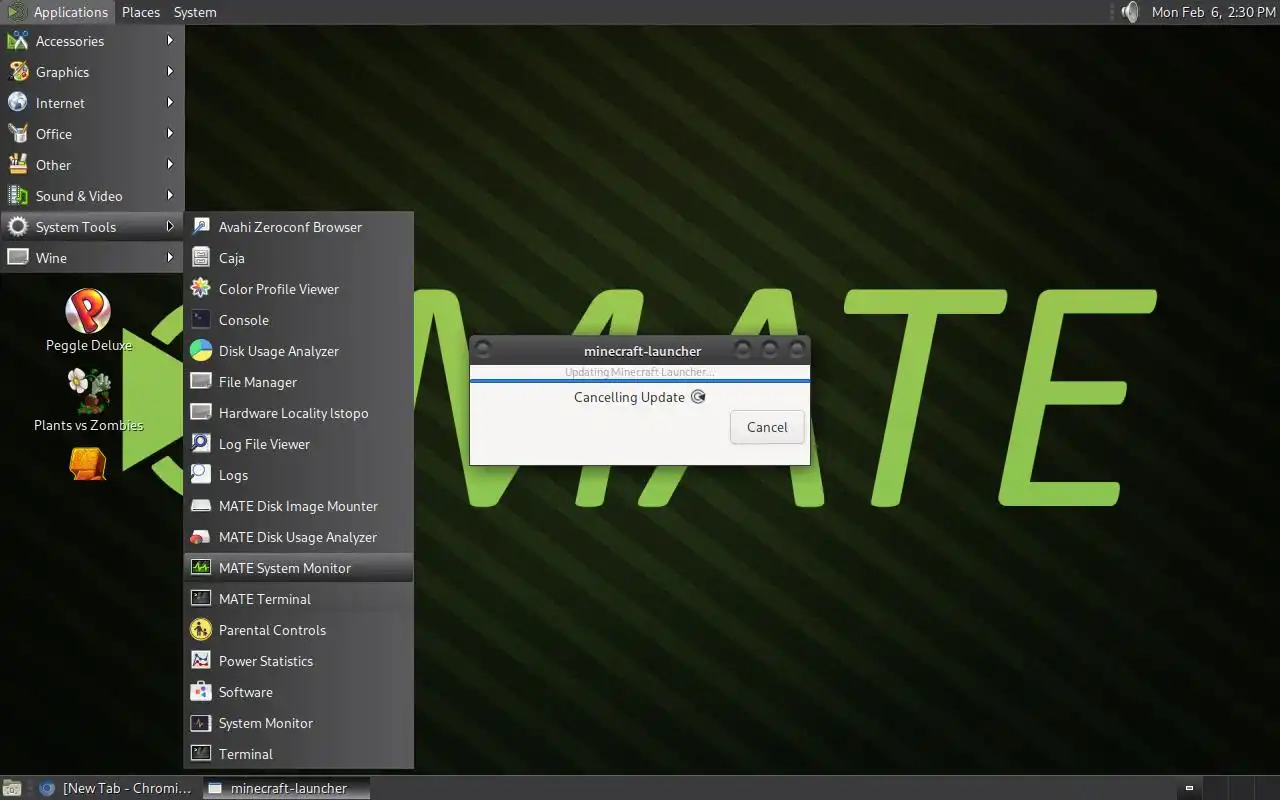
Task: Choose the "Parental Controls" label
Action: coord(272,630)
